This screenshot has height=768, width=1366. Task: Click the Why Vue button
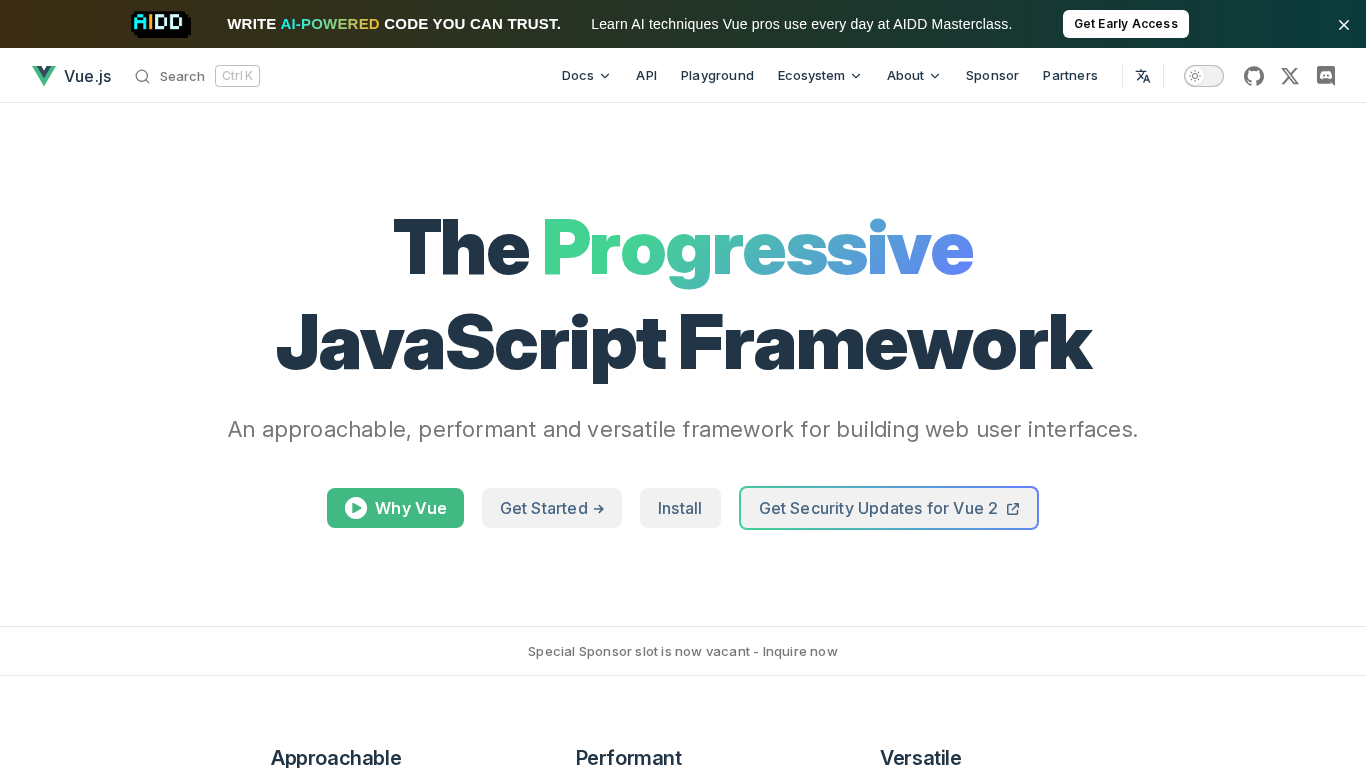395,508
